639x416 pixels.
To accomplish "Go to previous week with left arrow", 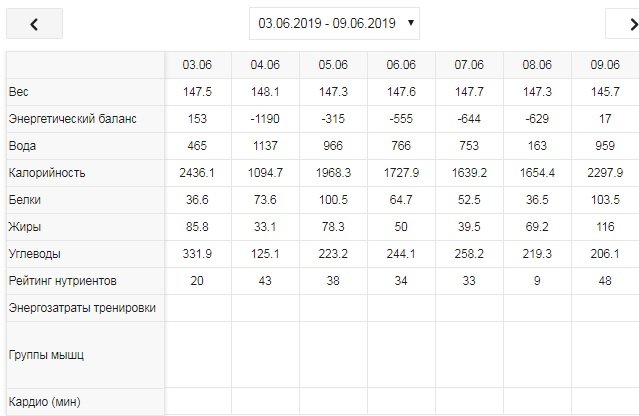I will [x=34, y=24].
